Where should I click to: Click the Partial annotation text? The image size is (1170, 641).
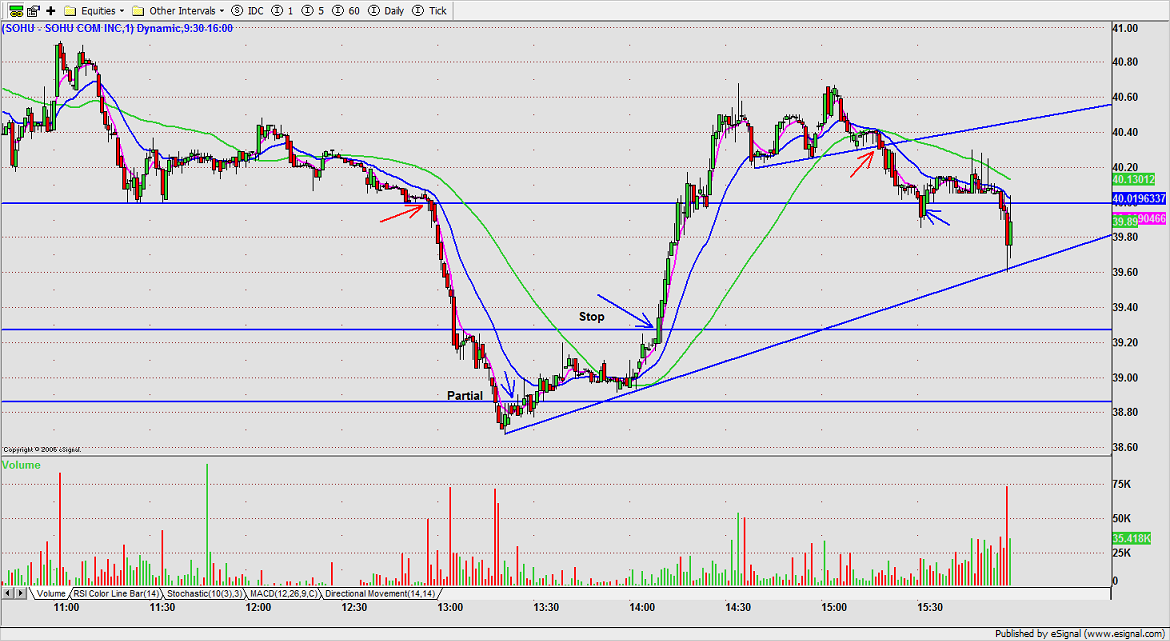(465, 395)
